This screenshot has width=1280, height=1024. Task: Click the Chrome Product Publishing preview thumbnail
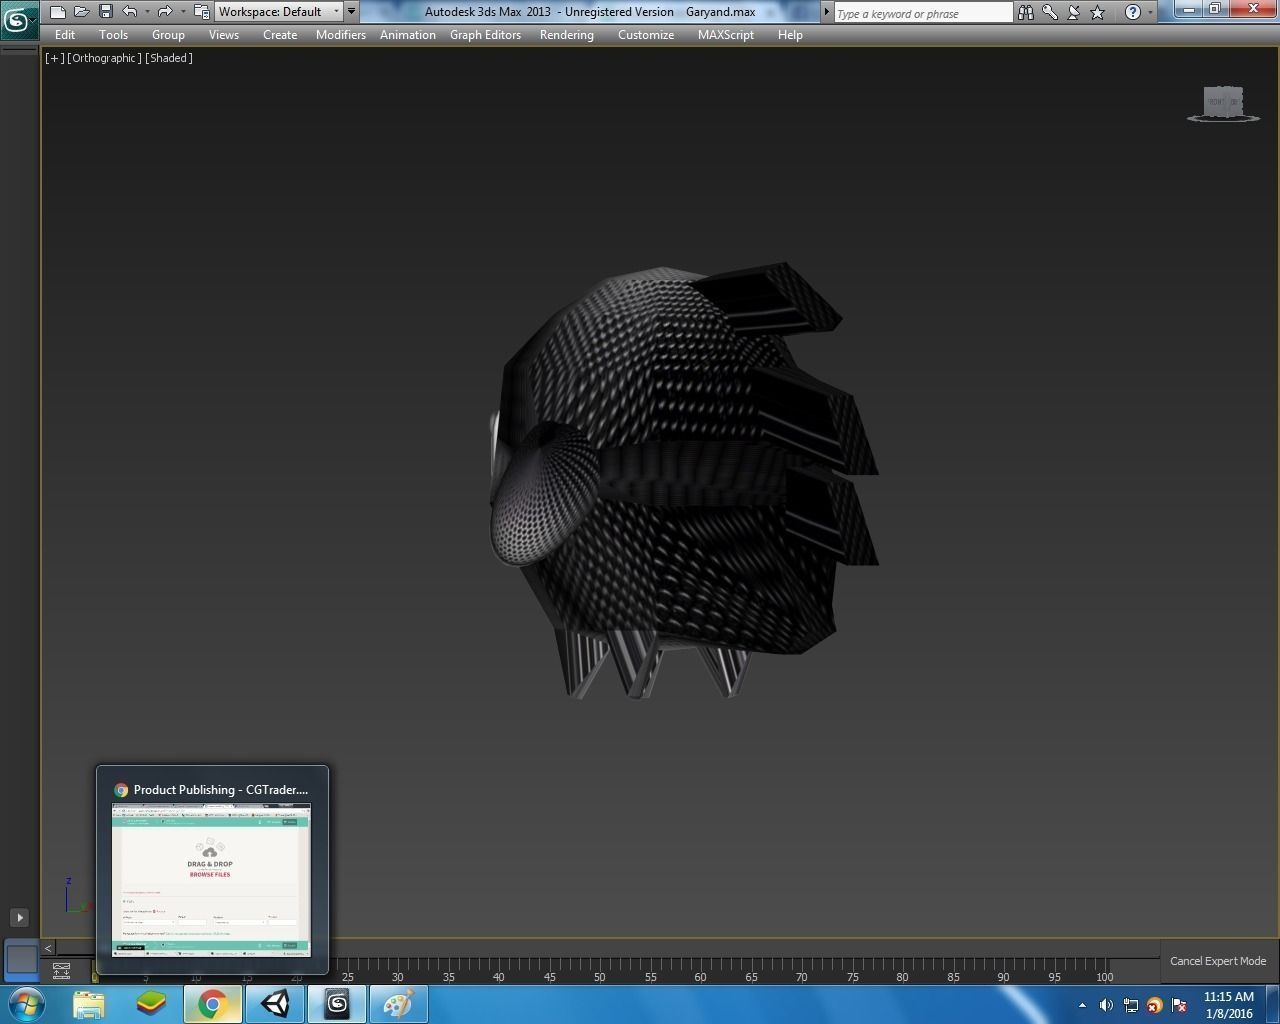click(x=211, y=880)
